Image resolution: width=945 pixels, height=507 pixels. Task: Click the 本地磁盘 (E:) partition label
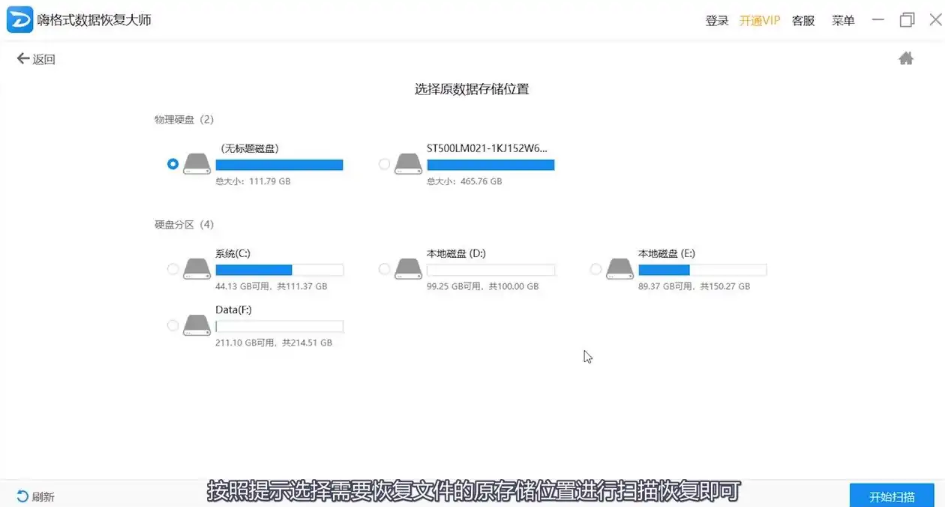(667, 253)
